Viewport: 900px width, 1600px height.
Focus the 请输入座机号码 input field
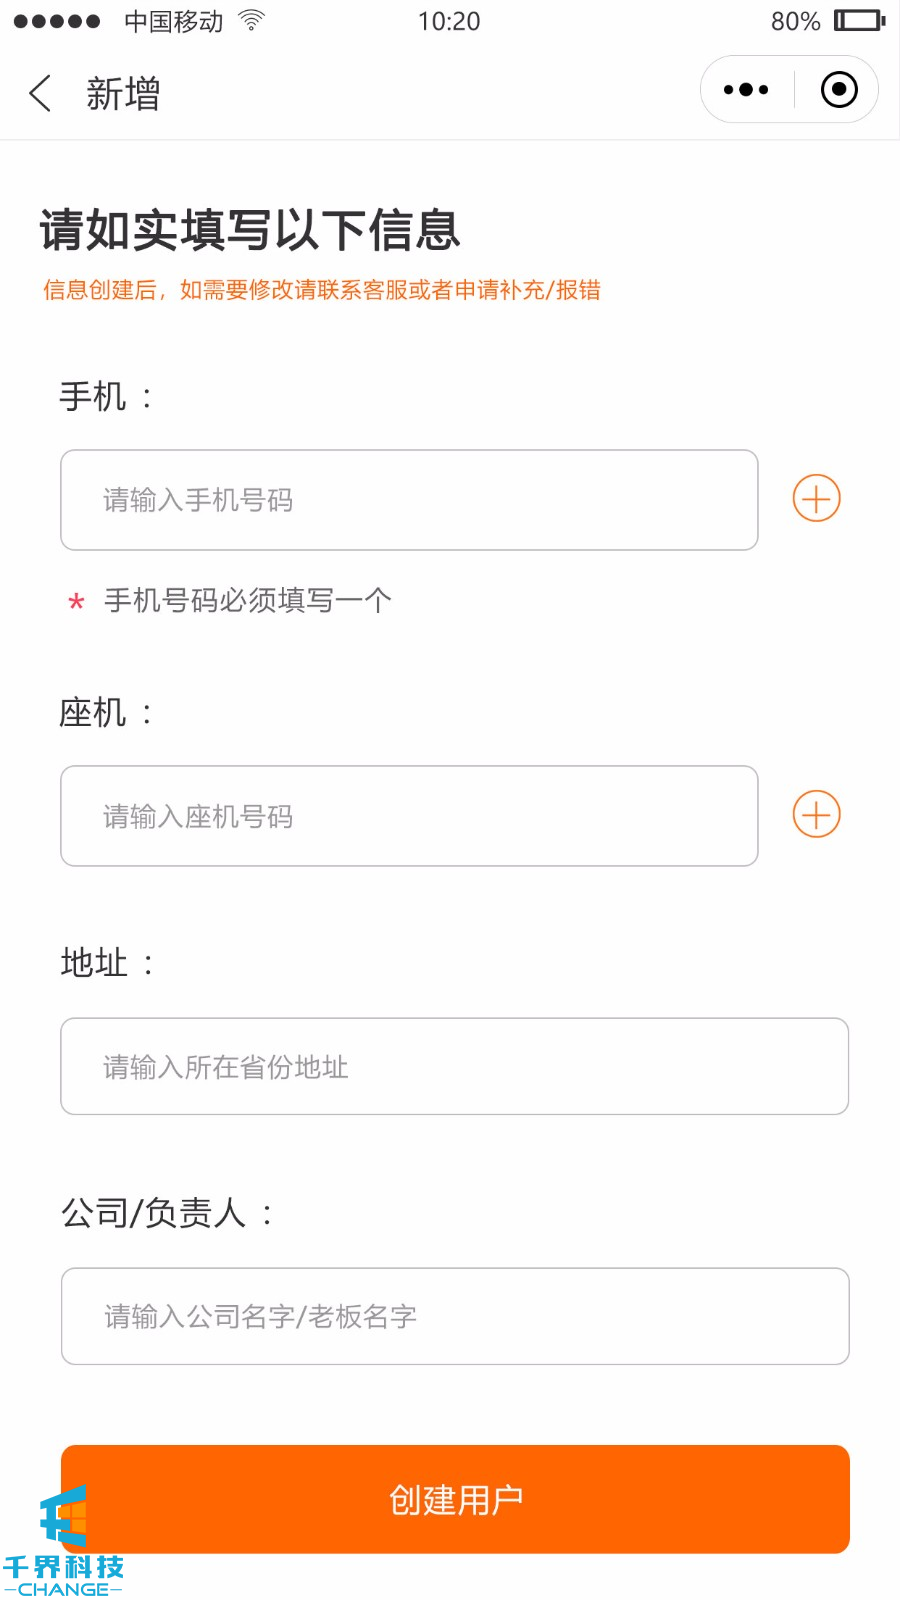(x=409, y=816)
